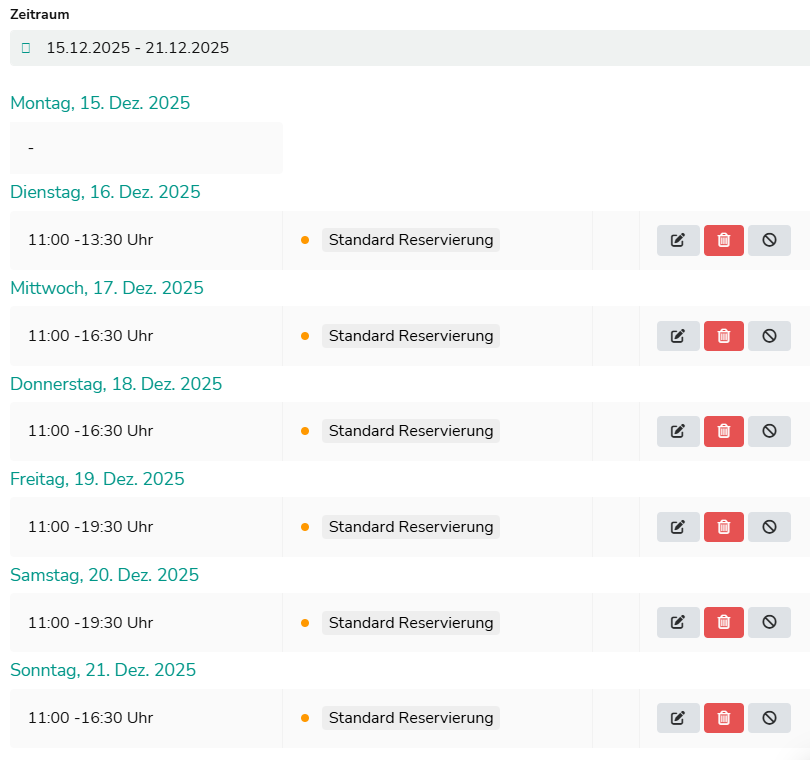Screen dimensions: 810x760
Task: Edit the Sonntag 21. Dez. reservation
Action: pos(678,718)
